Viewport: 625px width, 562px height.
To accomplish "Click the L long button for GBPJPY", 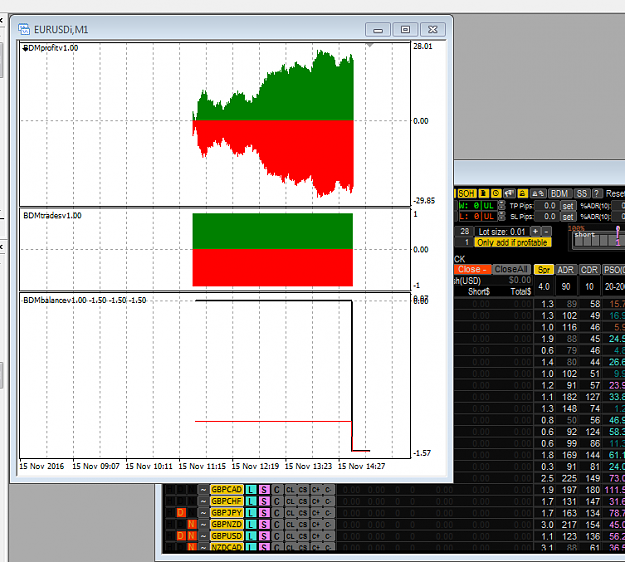I will 251,513.
